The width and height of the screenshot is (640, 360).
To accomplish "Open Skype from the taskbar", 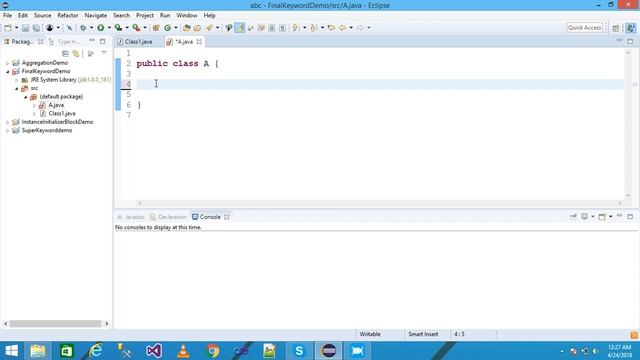I will (299, 351).
